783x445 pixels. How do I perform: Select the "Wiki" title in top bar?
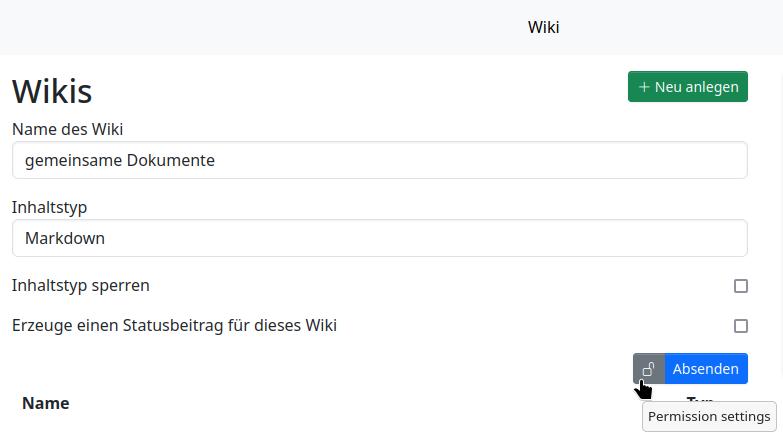[x=543, y=27]
